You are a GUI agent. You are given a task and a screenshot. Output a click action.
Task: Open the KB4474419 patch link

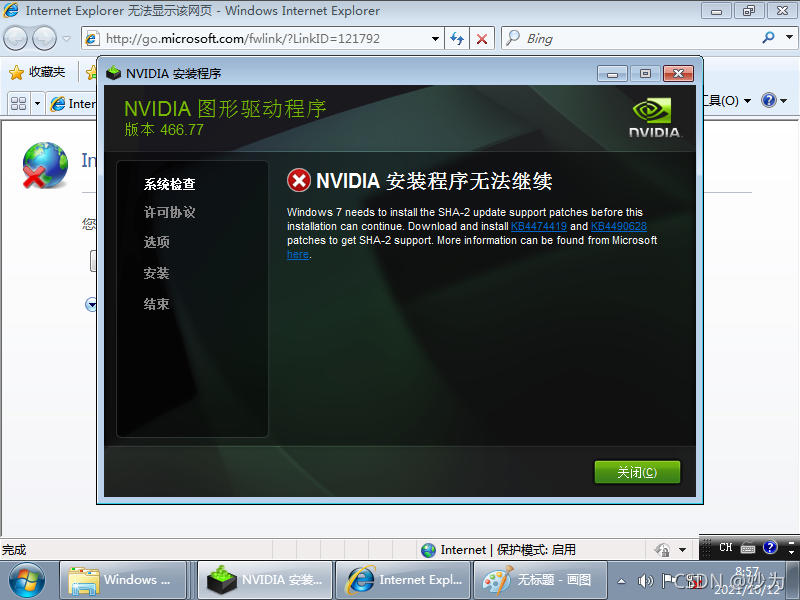point(539,226)
